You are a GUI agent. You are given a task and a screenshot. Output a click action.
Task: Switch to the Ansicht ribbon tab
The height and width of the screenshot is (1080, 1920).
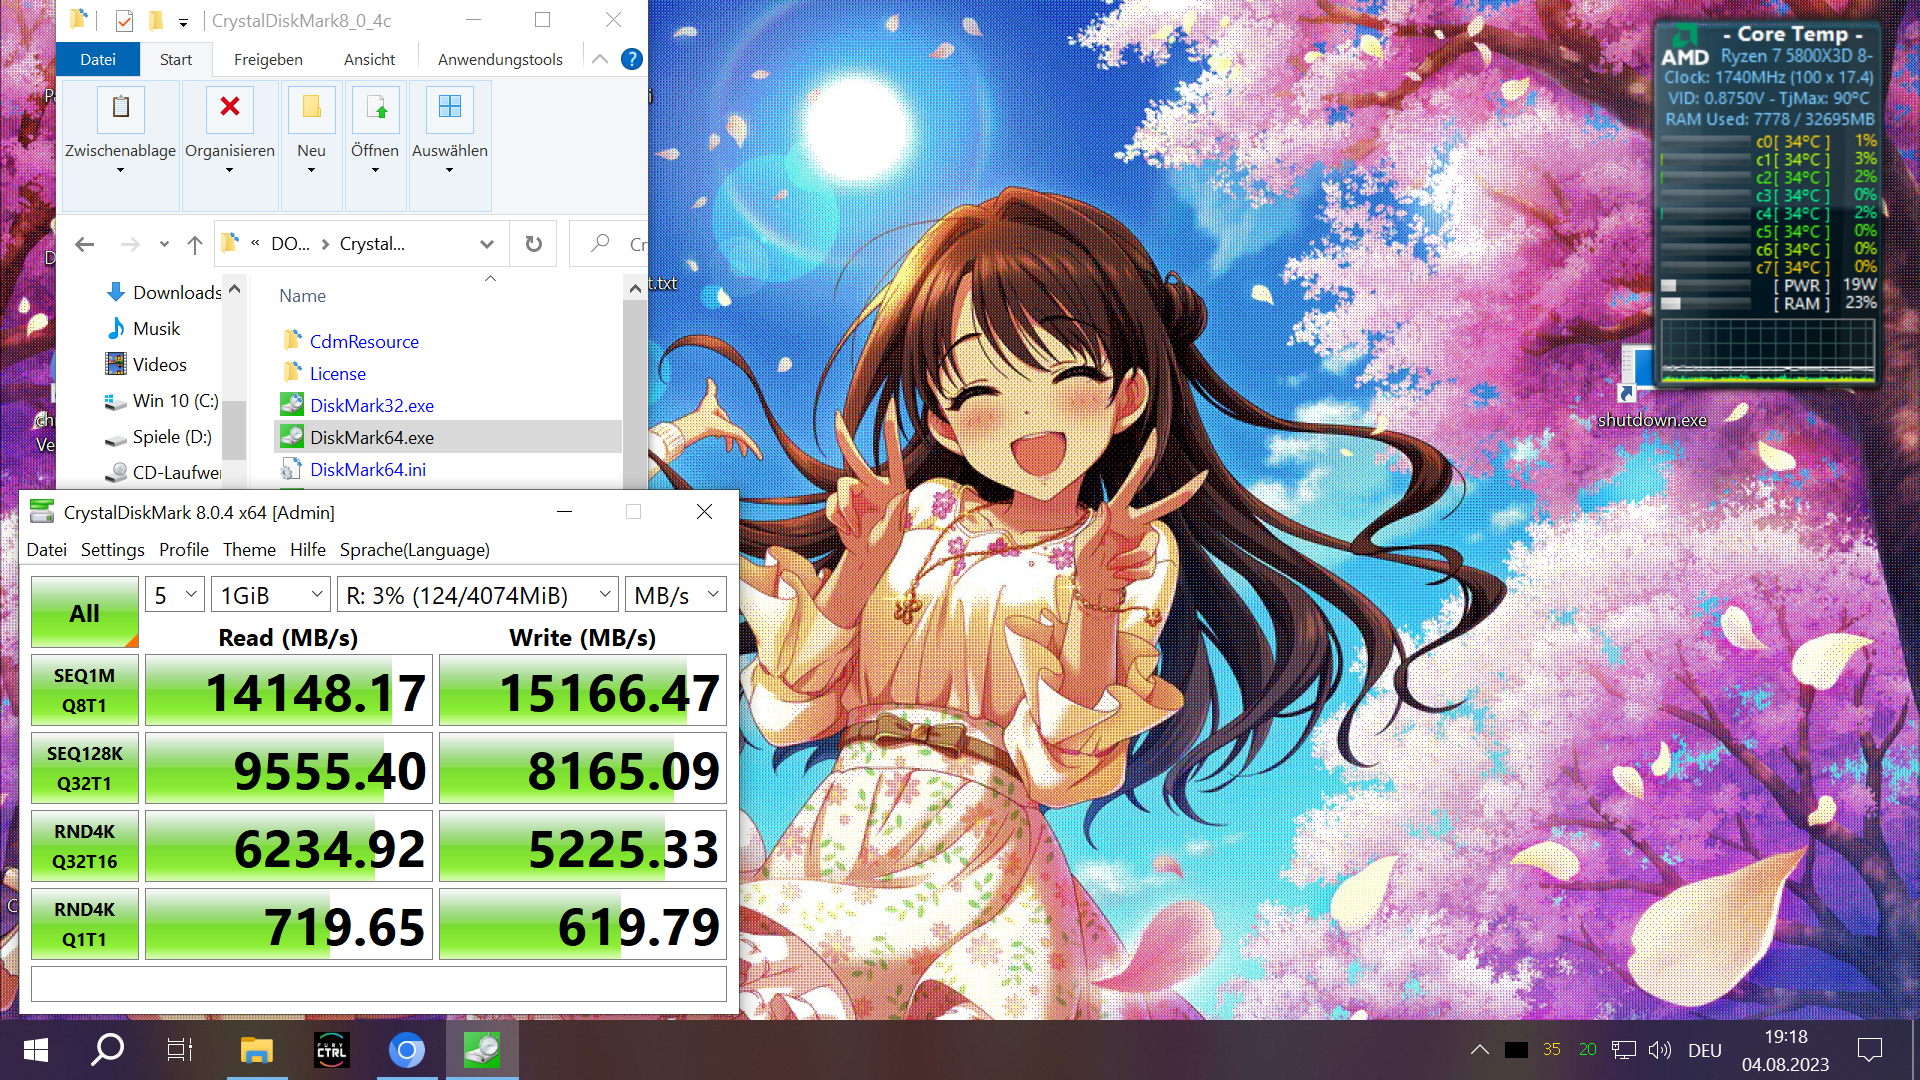coord(369,60)
